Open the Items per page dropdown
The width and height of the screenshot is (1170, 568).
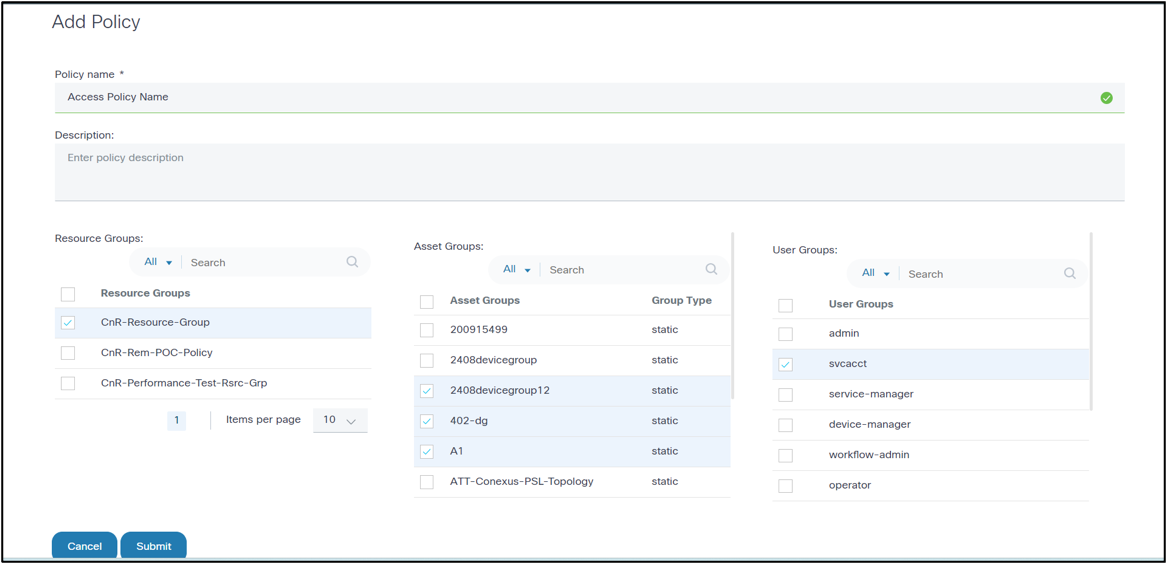tap(340, 420)
